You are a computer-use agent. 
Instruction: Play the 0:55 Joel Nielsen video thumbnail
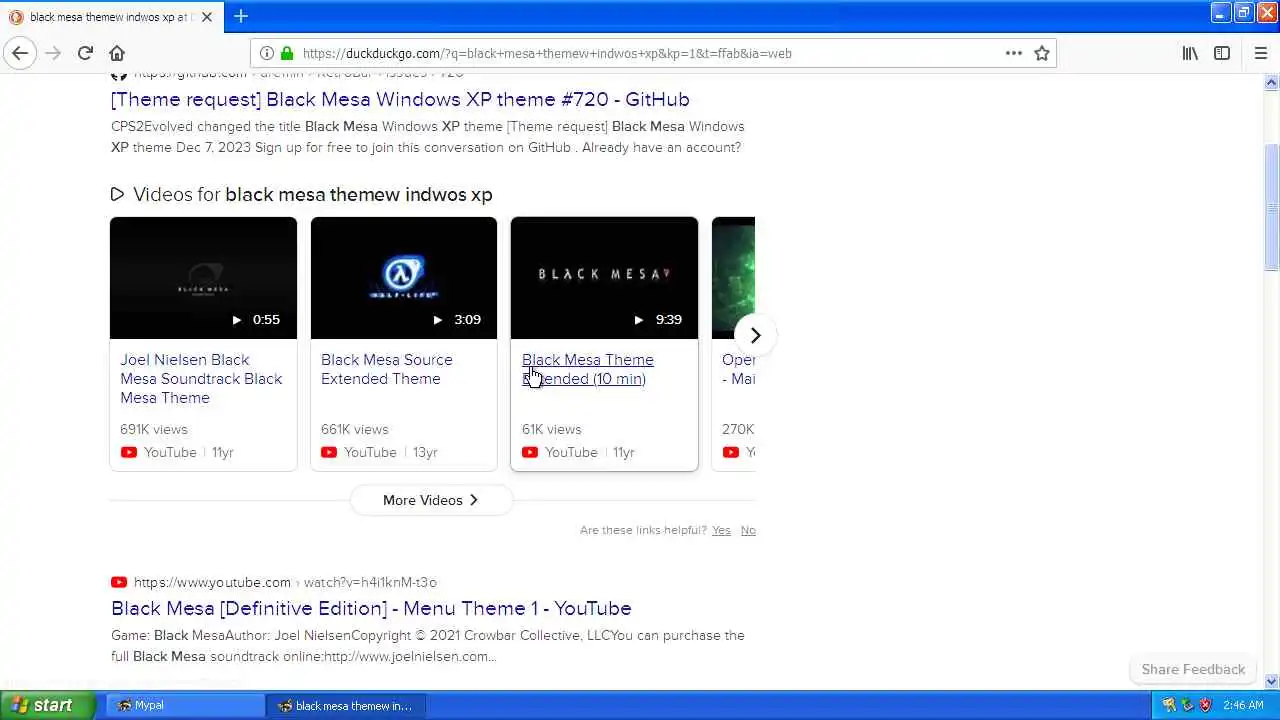click(x=203, y=278)
